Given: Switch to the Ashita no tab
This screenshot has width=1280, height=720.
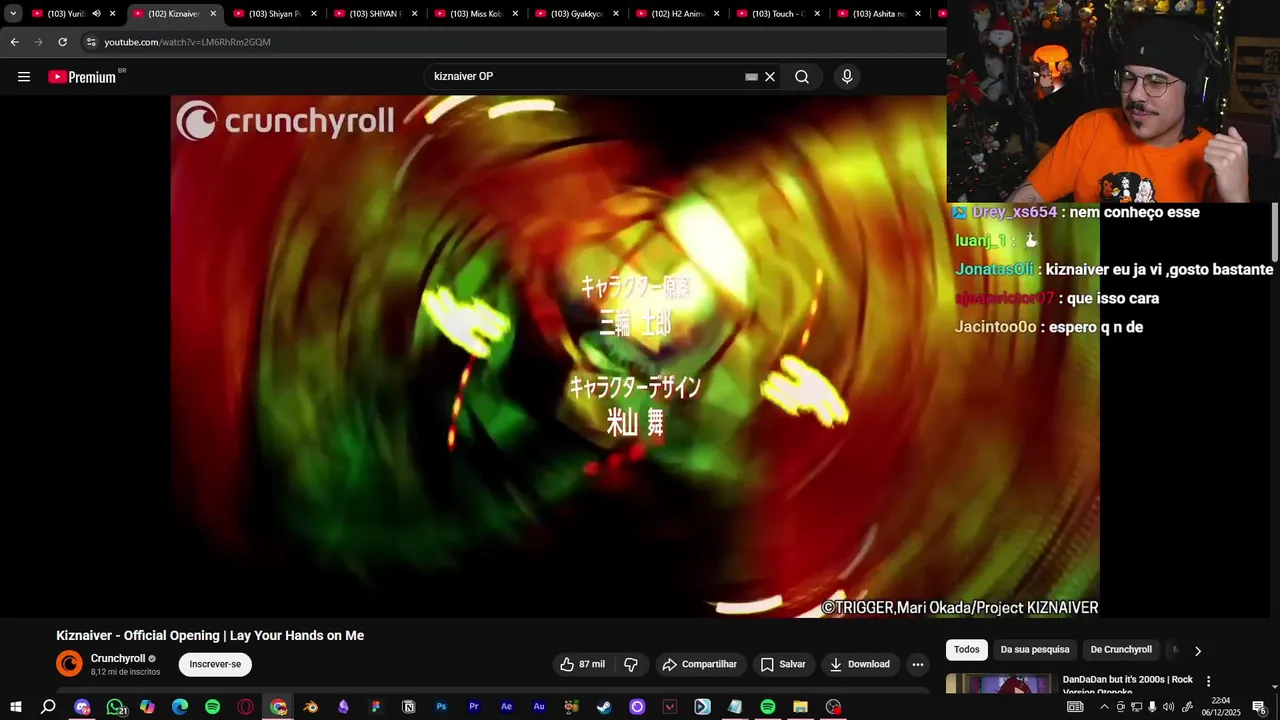Looking at the screenshot, I should (x=878, y=14).
